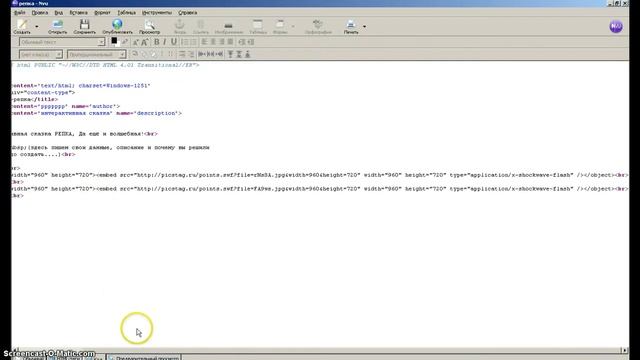Click the content-type code line
Image resolution: width=640 pixels, height=360 pixels.
pos(43,93)
